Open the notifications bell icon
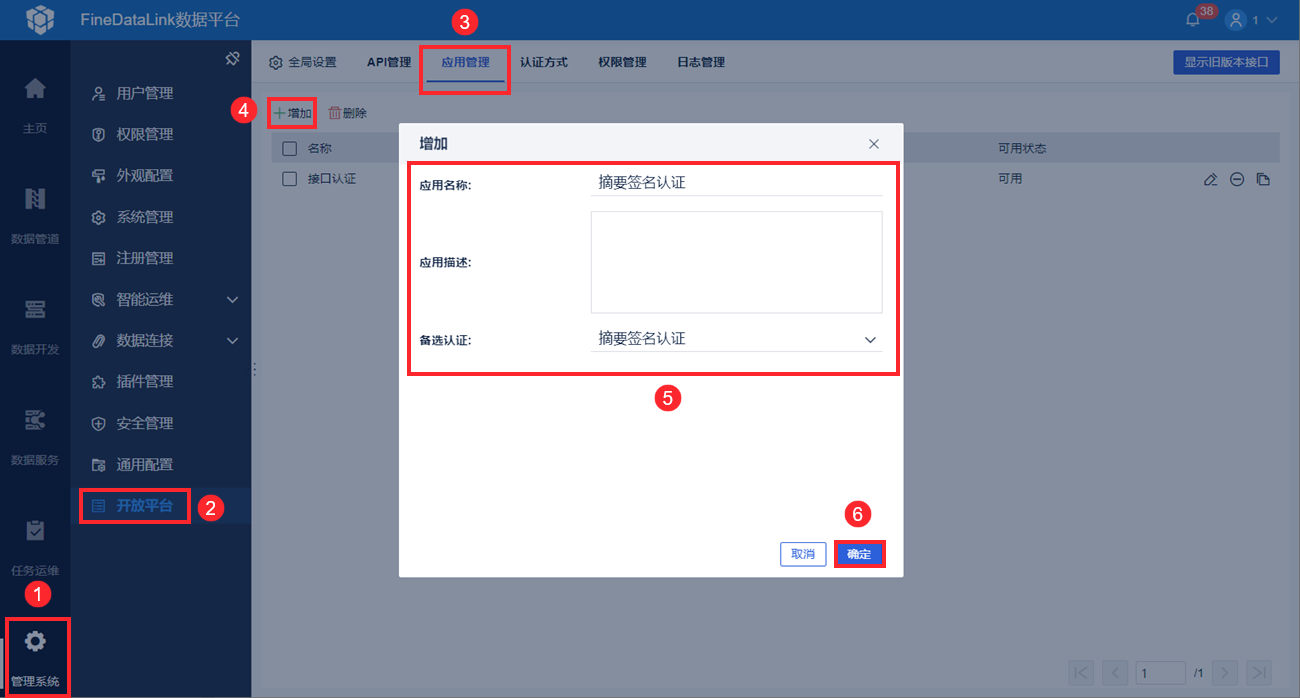This screenshot has height=698, width=1300. tap(1192, 19)
